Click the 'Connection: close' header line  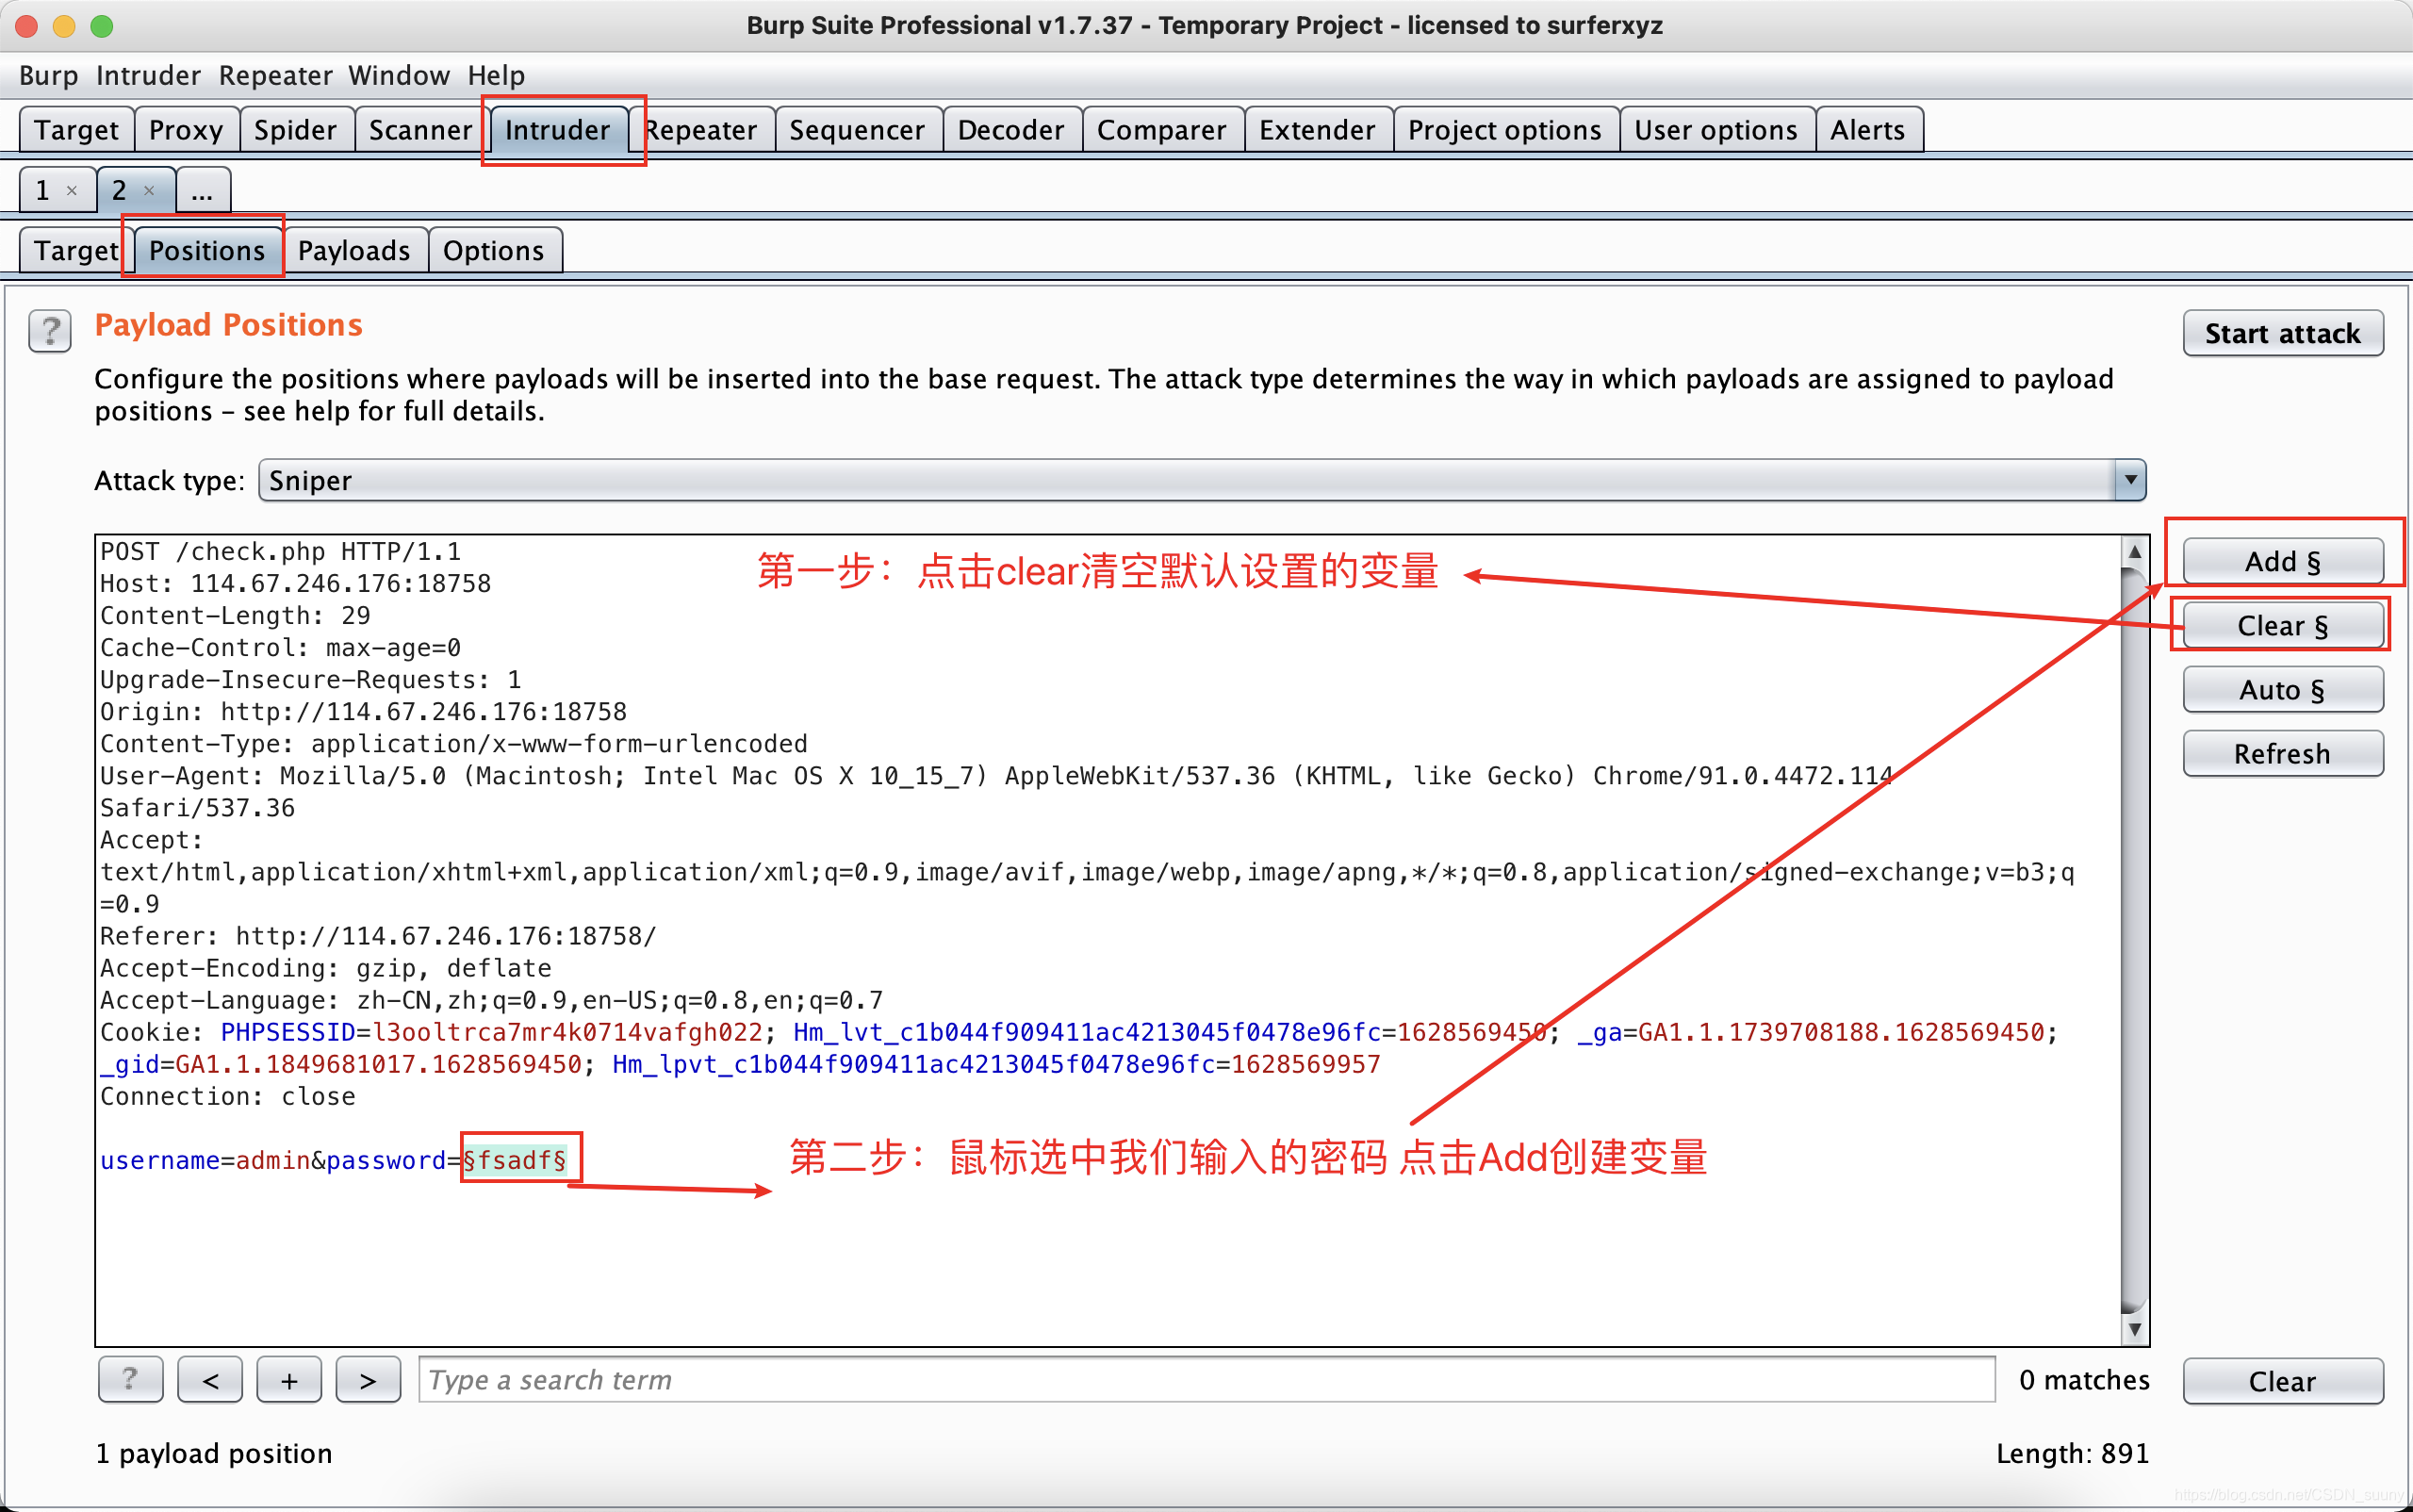pos(228,1096)
